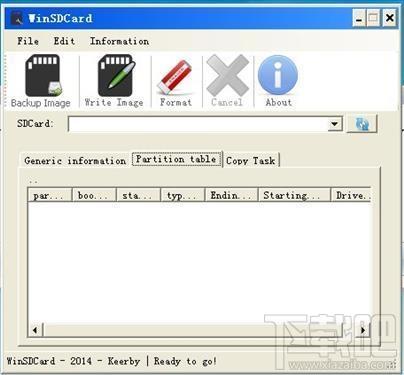Screen dimensions: 404x375
Task: Close the WinSDCard window
Action: tap(389, 18)
